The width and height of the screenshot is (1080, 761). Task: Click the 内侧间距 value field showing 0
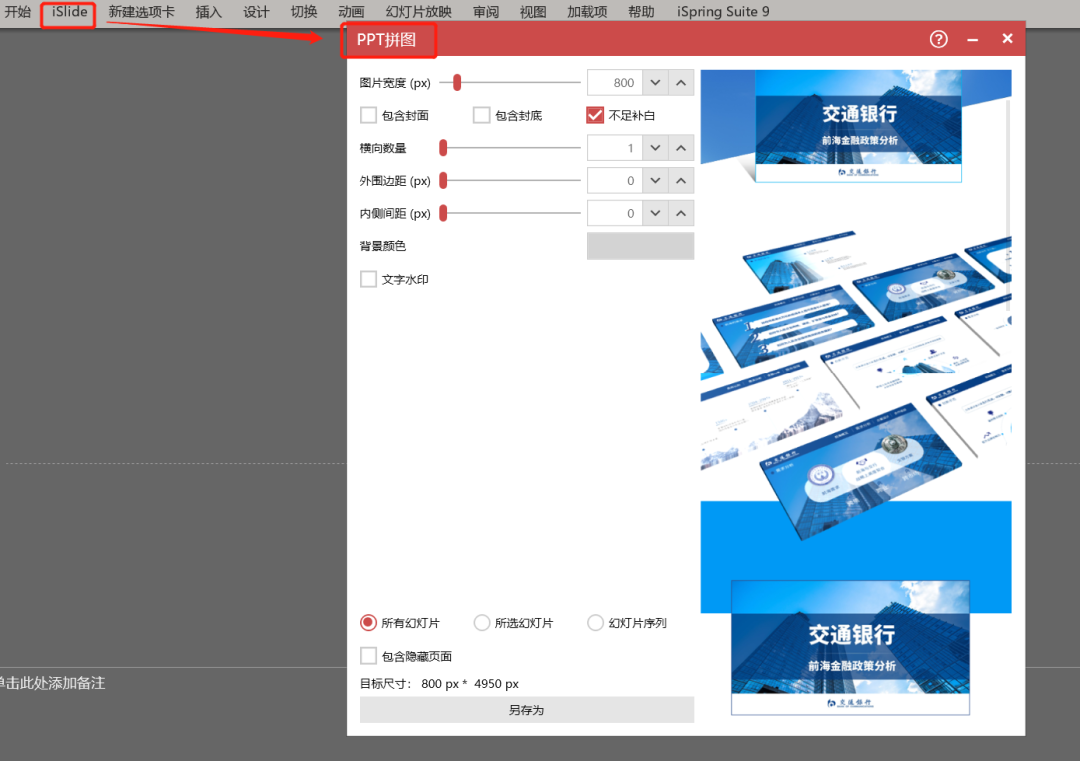click(614, 213)
